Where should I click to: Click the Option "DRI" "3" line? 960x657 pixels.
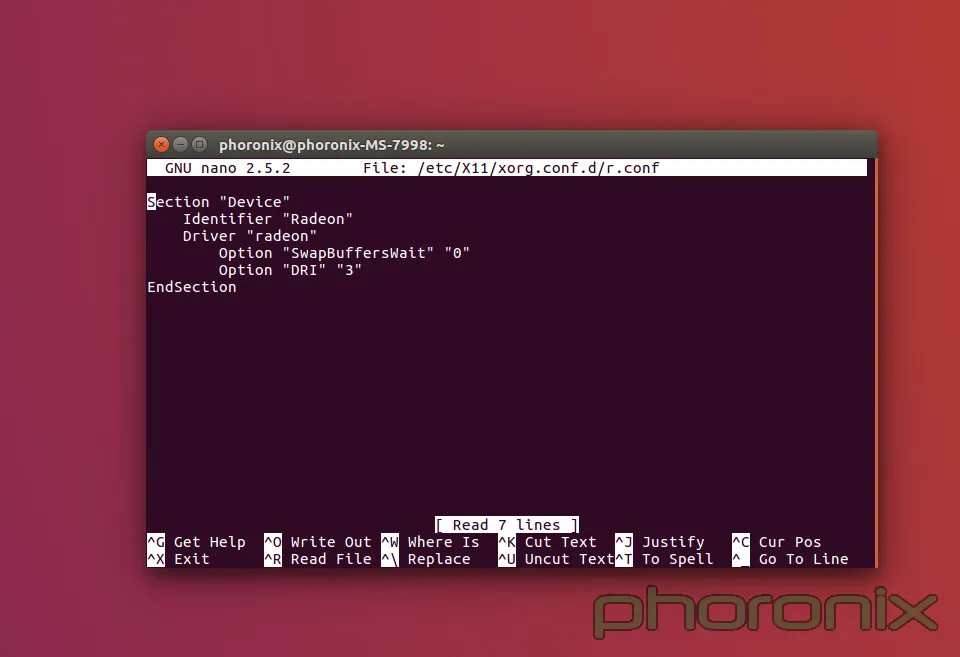click(x=290, y=271)
